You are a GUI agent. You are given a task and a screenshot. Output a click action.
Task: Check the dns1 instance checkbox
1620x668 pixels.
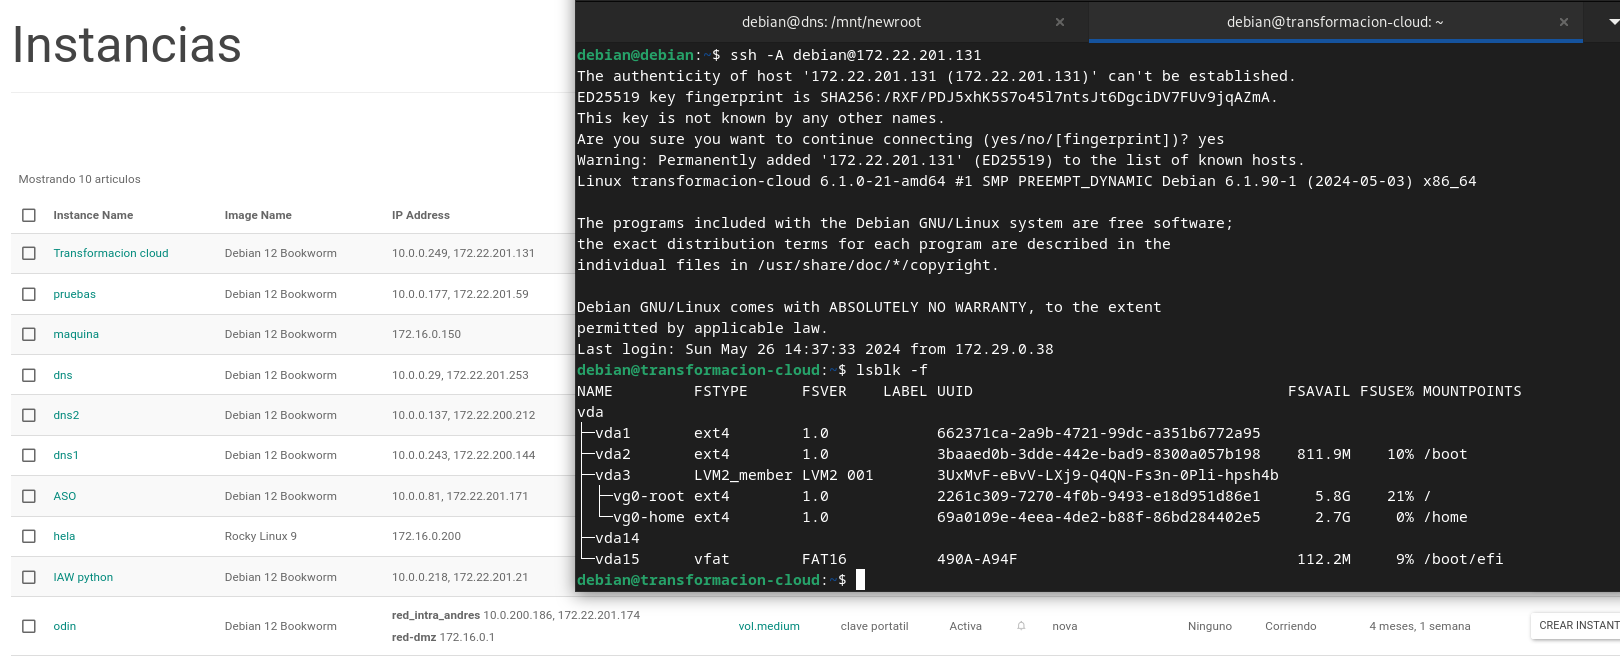(x=29, y=455)
